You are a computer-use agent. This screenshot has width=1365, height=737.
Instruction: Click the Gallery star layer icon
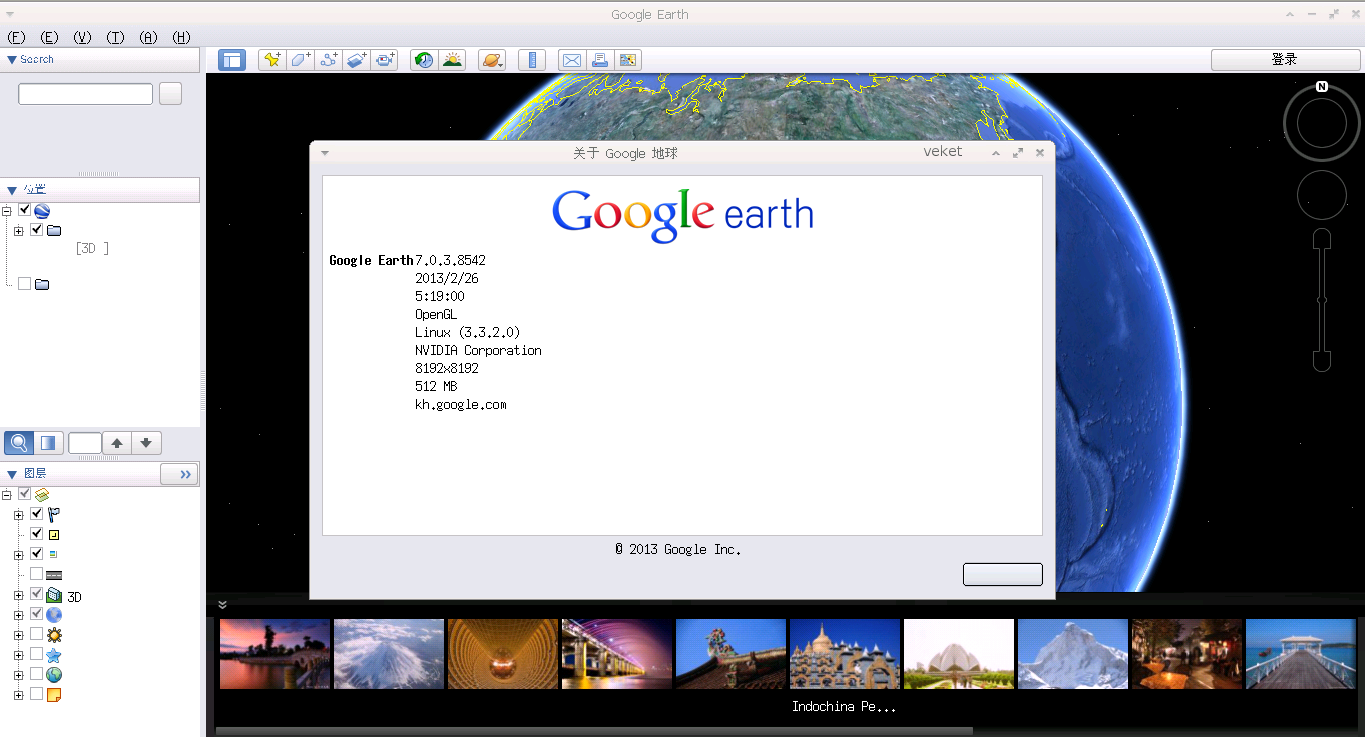coord(54,655)
